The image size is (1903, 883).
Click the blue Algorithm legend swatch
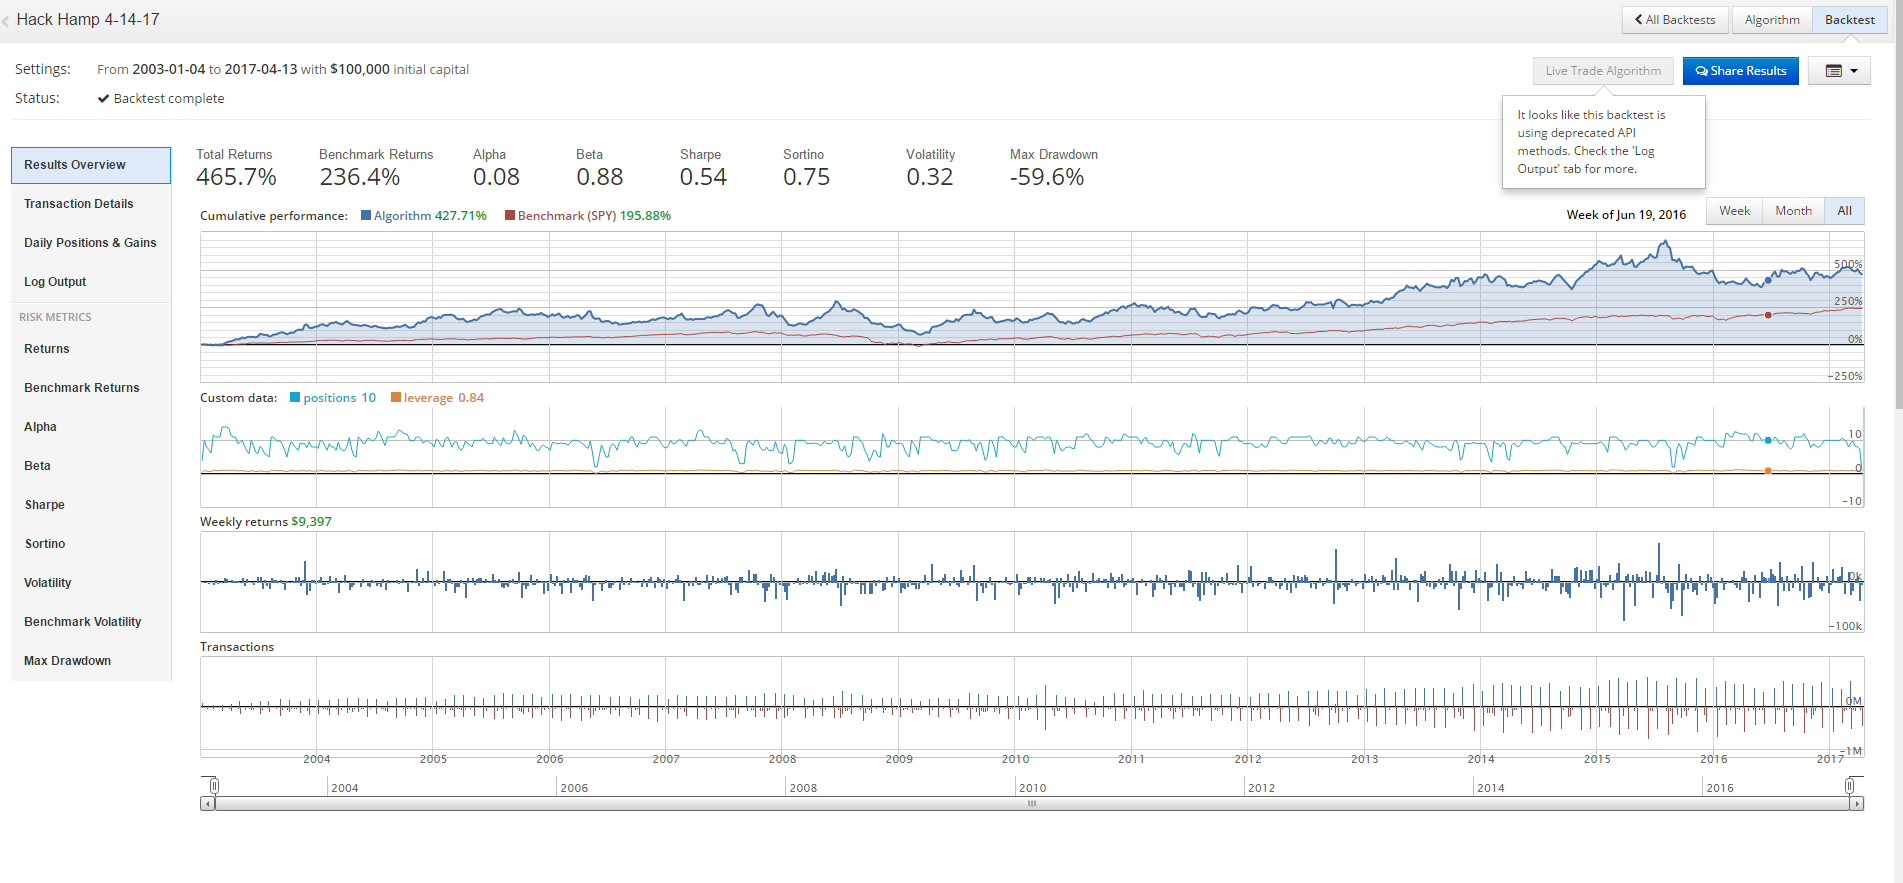coord(366,215)
